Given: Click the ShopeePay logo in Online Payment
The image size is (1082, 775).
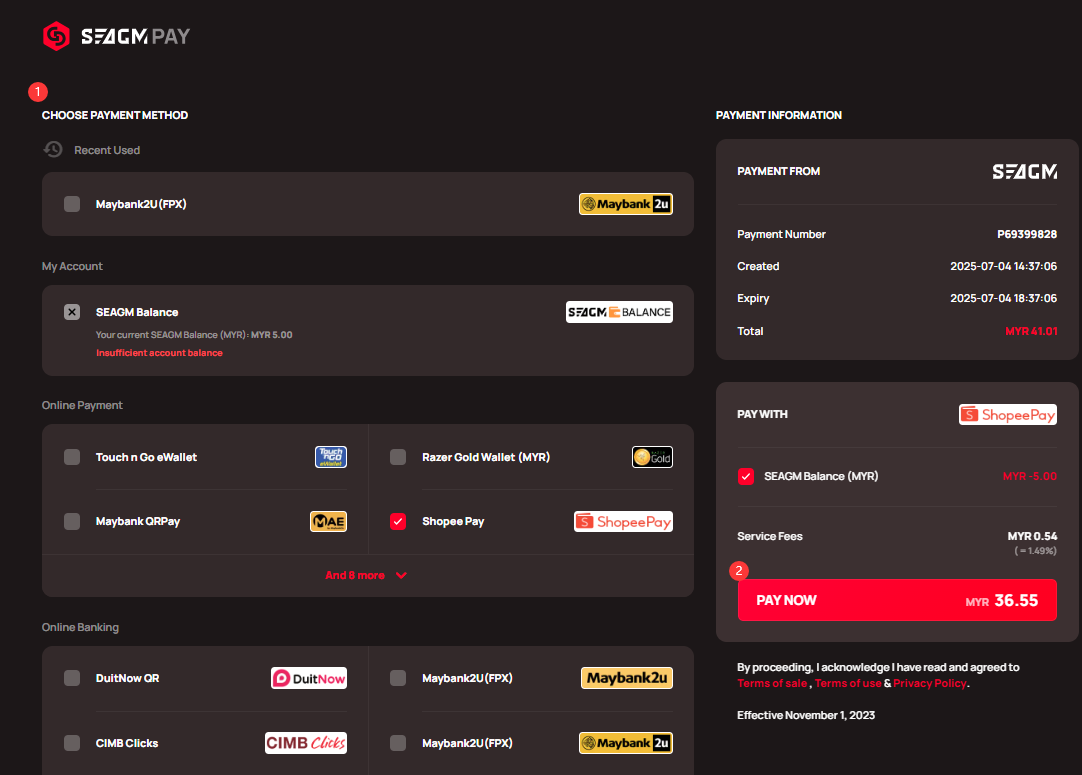Looking at the screenshot, I should [x=623, y=521].
